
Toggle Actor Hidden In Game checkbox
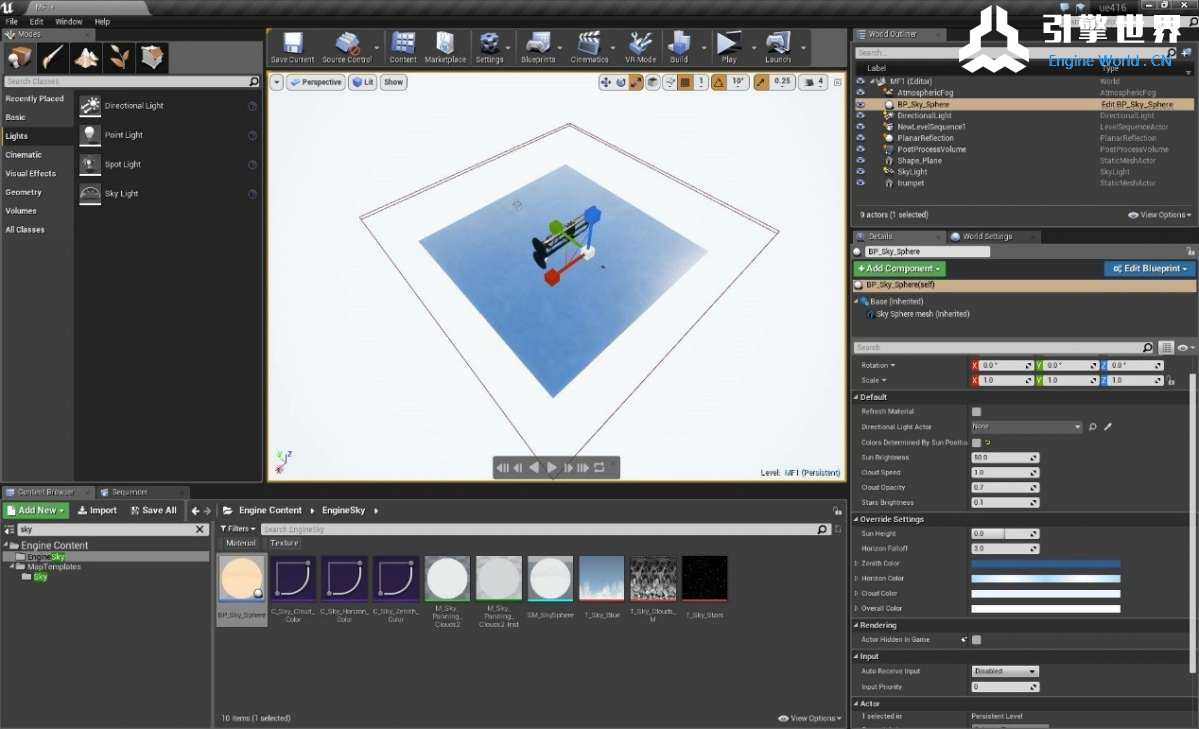(976, 640)
